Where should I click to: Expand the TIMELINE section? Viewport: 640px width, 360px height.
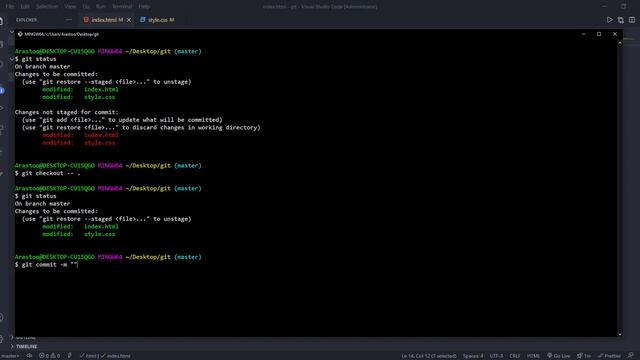coord(24,347)
